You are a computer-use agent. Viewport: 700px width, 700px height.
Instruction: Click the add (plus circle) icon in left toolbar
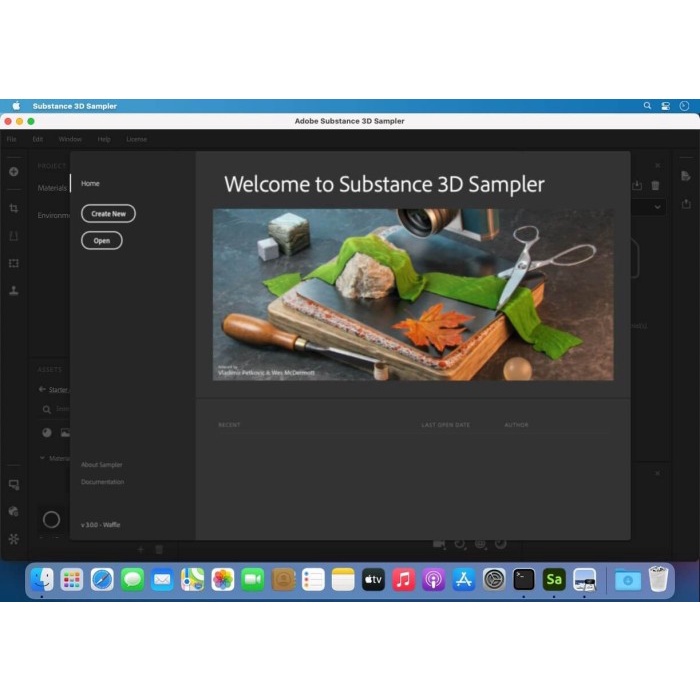point(14,172)
